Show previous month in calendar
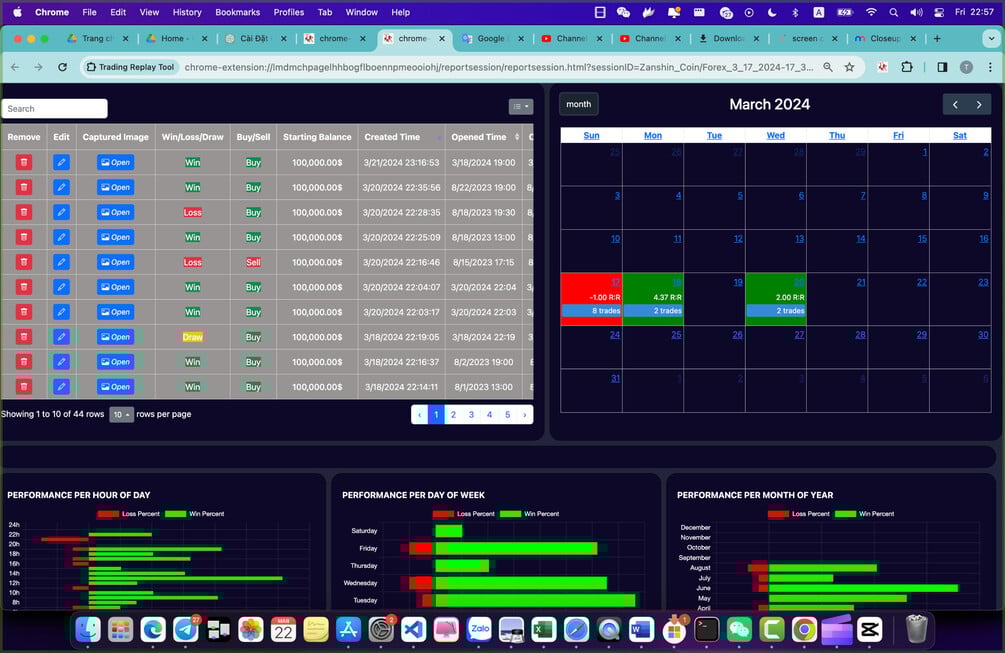The height and width of the screenshot is (653, 1005). coord(955,104)
